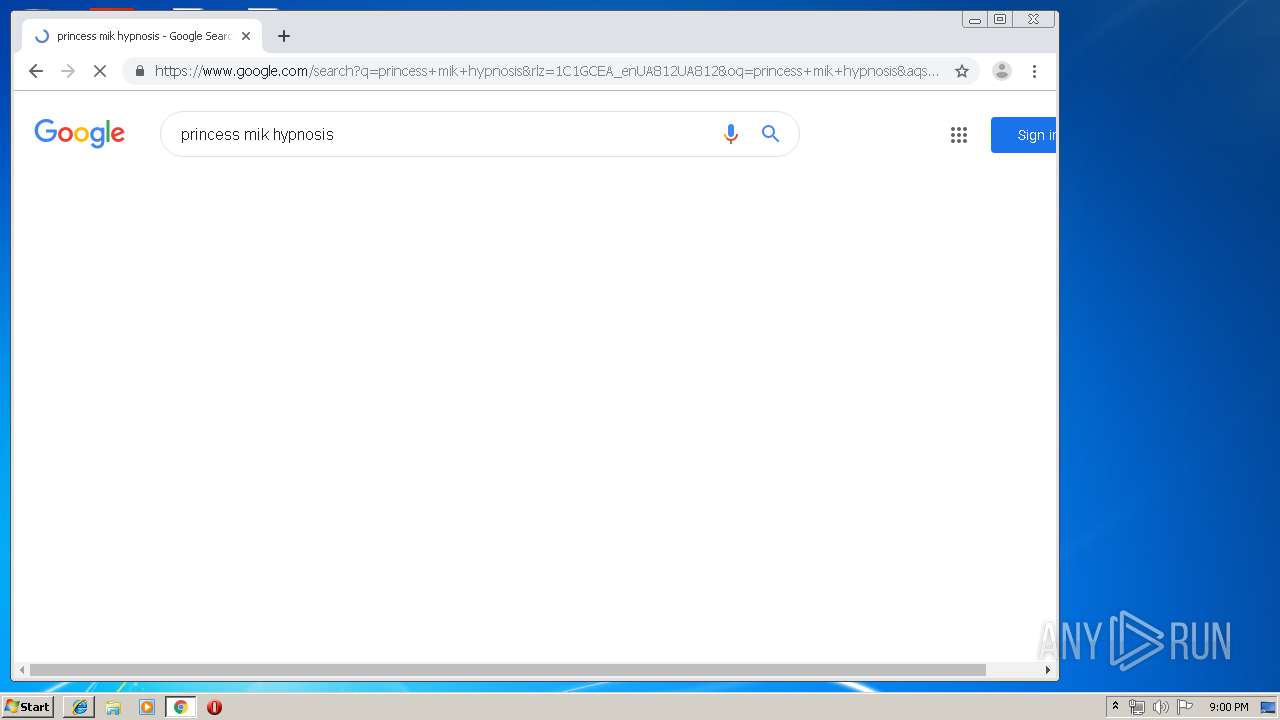Viewport: 1280px width, 720px height.
Task: Move the horizontal scrollbar thumb
Action: tap(508, 670)
